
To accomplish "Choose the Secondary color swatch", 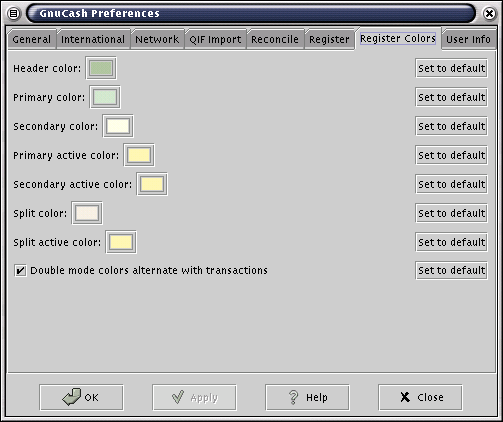I will coord(118,126).
